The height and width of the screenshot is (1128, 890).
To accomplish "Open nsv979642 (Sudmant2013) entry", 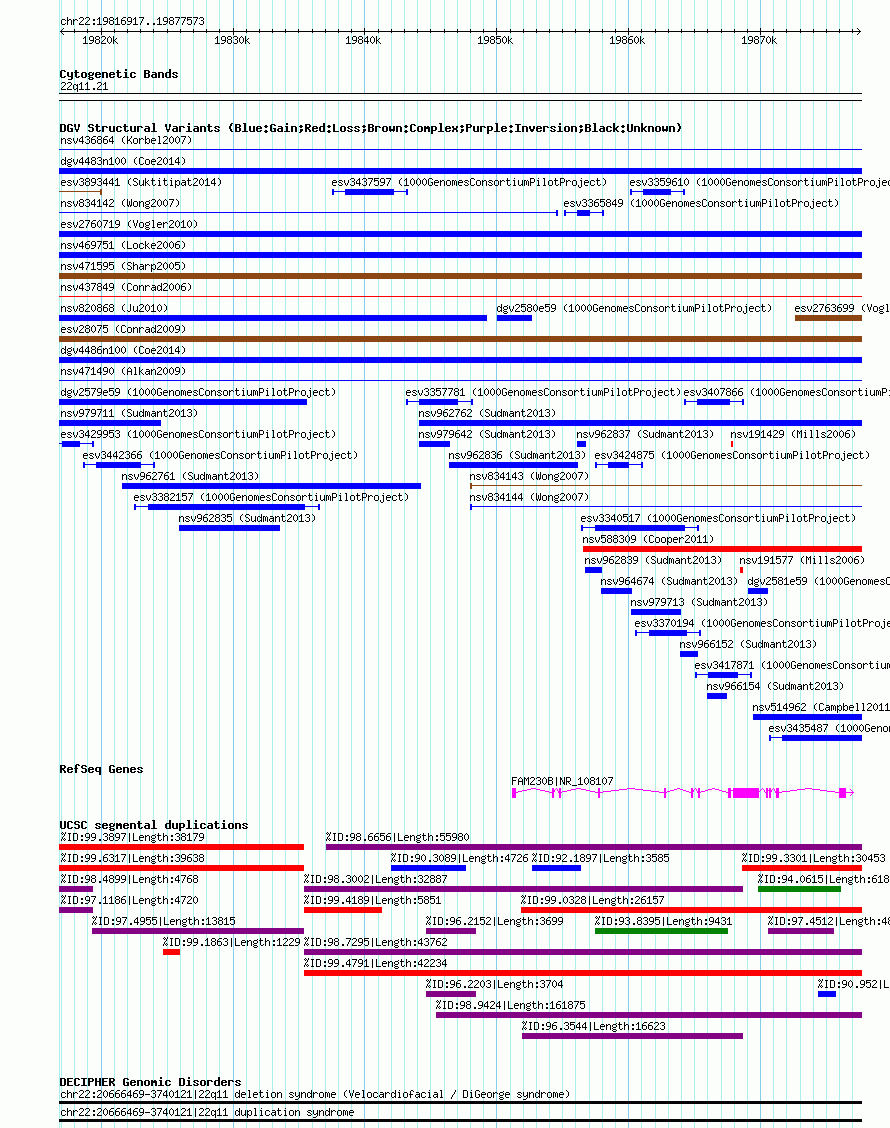I will 487,434.
